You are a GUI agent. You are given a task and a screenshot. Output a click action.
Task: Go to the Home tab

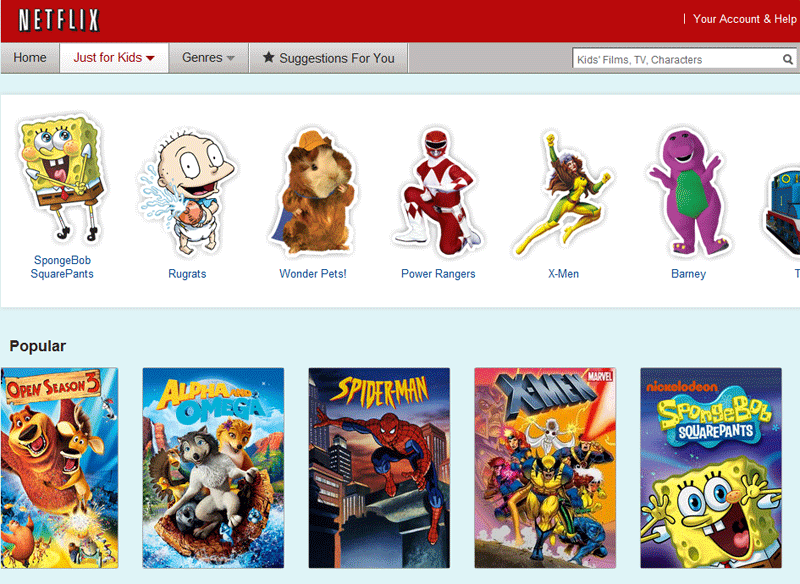(30, 58)
